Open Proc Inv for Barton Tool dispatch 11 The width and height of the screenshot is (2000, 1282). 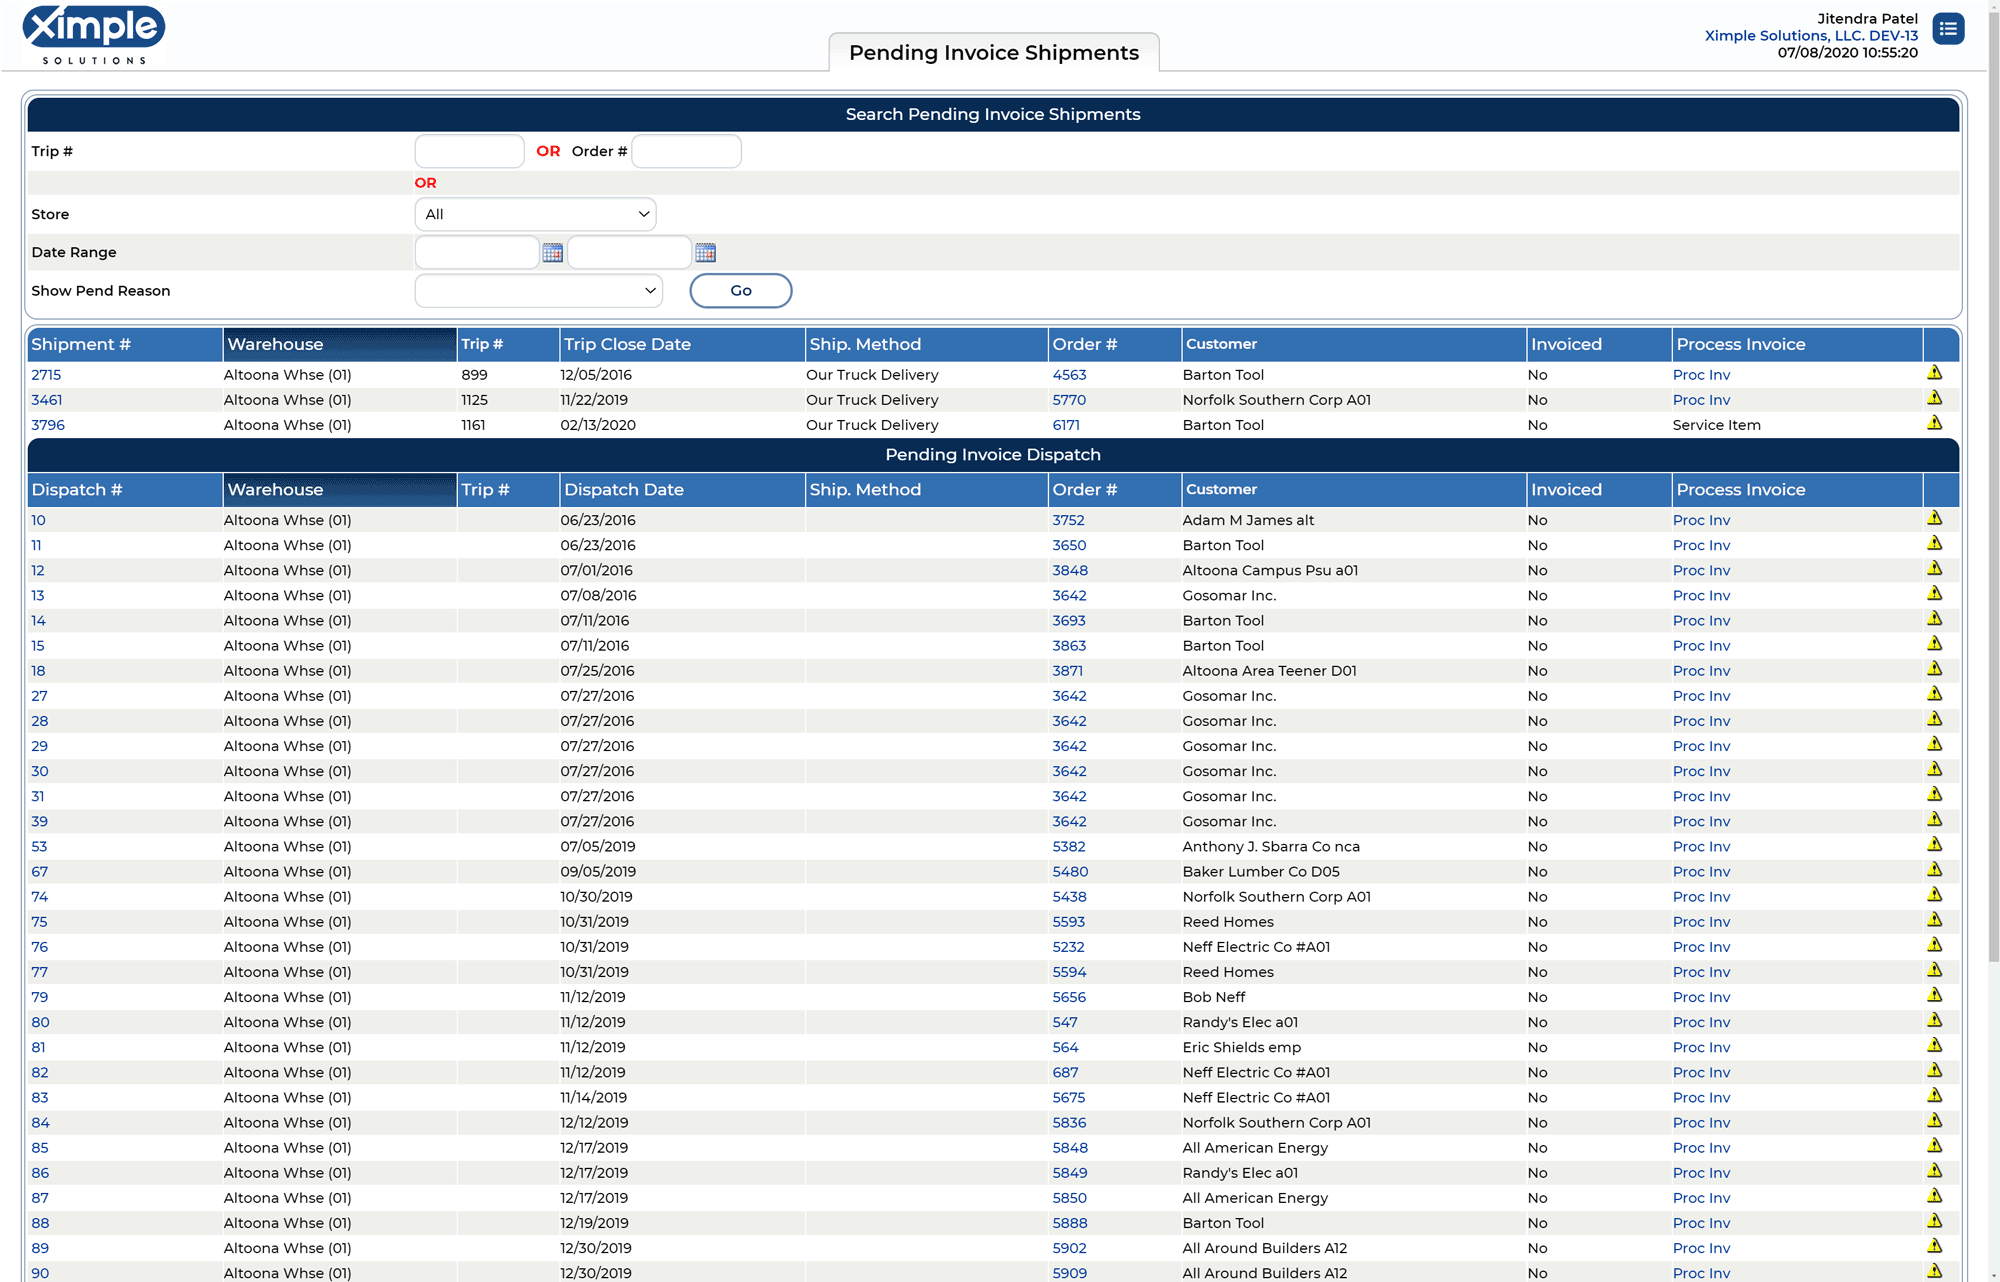(1701, 545)
